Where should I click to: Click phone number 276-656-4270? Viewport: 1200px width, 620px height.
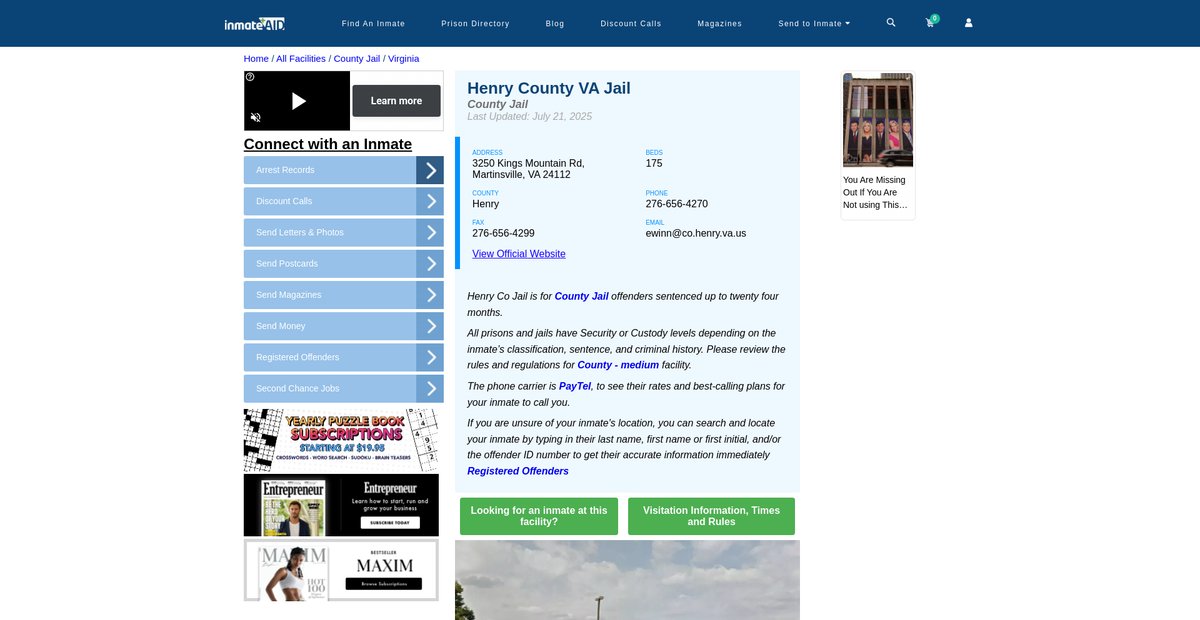point(677,204)
